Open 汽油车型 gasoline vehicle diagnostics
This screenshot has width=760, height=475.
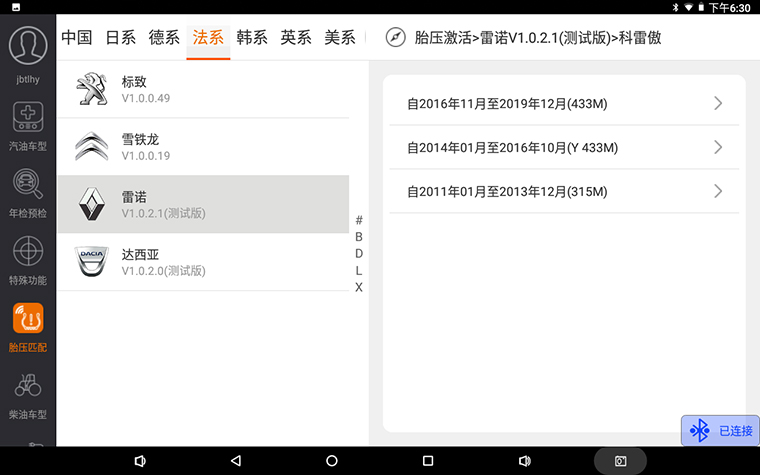[x=28, y=127]
